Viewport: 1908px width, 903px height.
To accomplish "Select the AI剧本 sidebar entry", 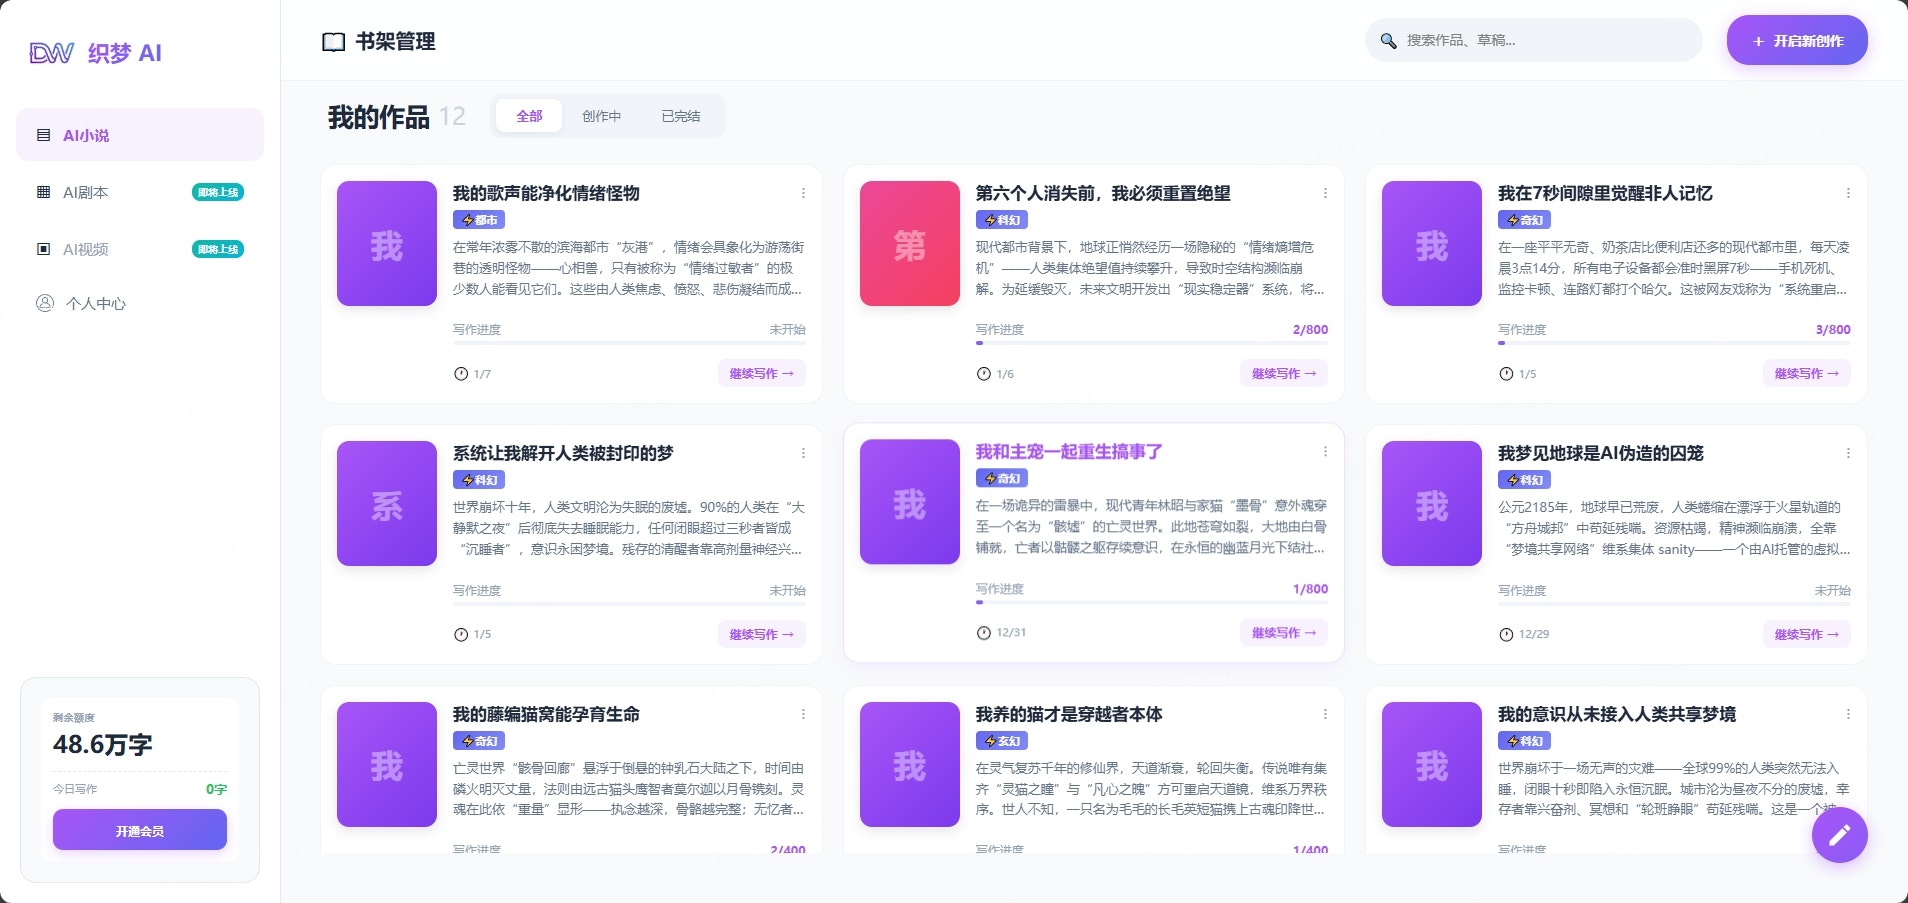I will [85, 191].
